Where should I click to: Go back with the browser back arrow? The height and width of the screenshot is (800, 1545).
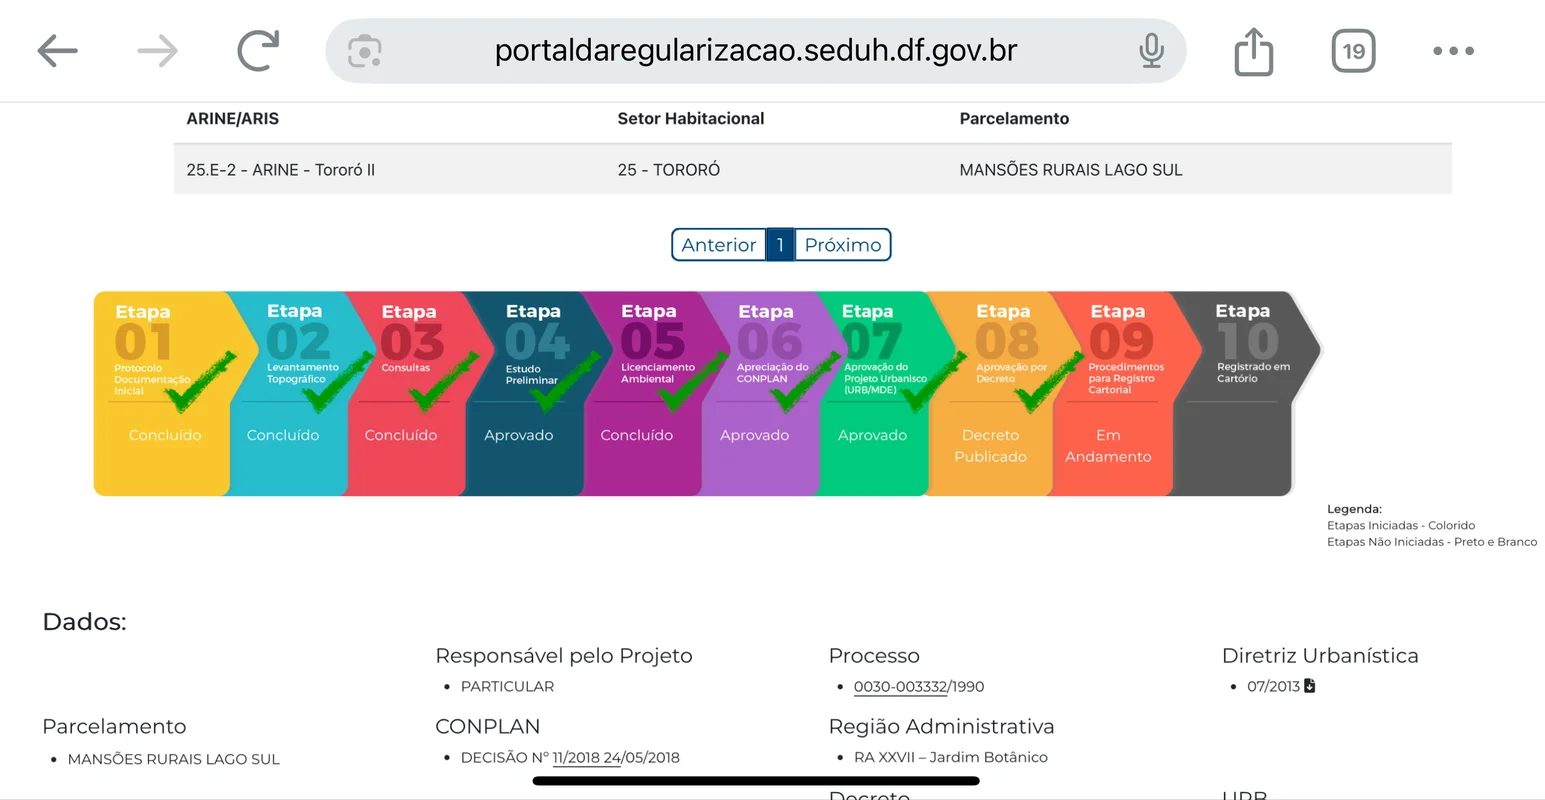click(x=57, y=51)
